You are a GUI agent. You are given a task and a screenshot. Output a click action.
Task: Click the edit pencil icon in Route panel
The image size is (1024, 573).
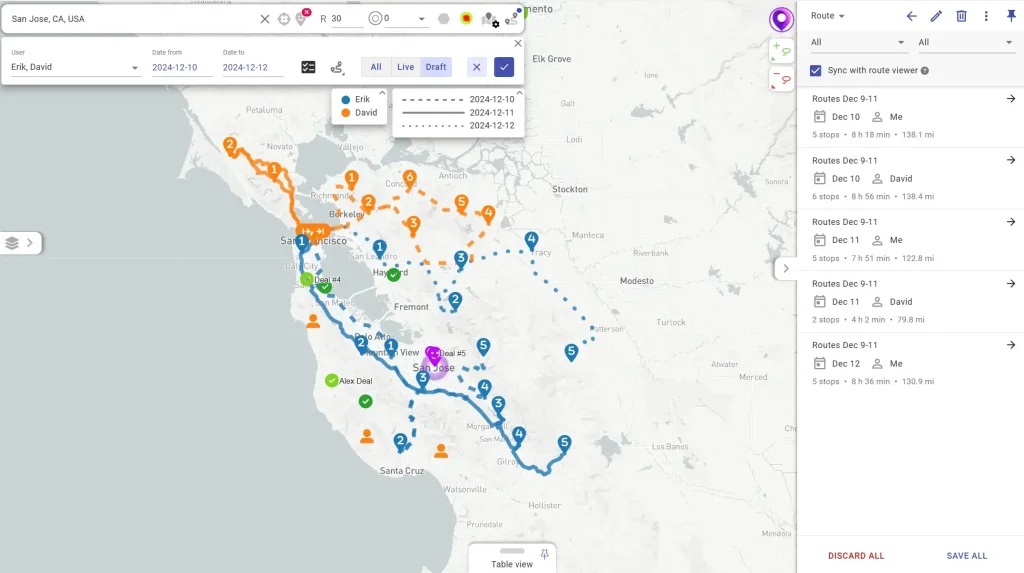pos(936,16)
